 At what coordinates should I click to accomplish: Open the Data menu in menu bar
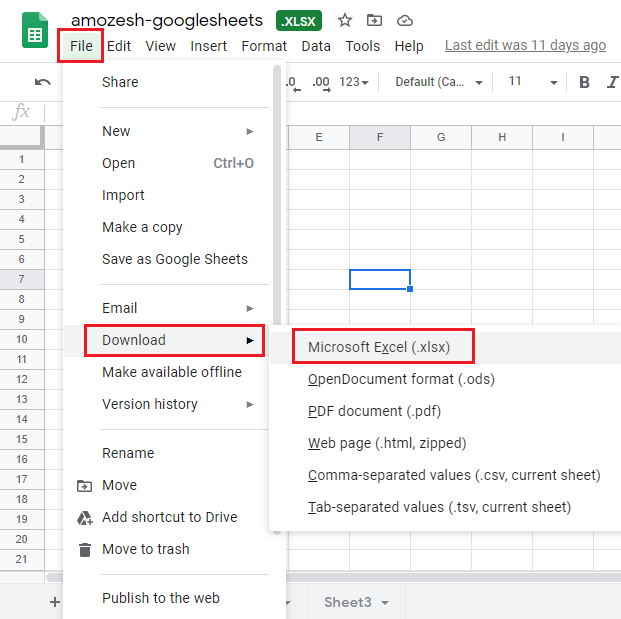click(316, 46)
